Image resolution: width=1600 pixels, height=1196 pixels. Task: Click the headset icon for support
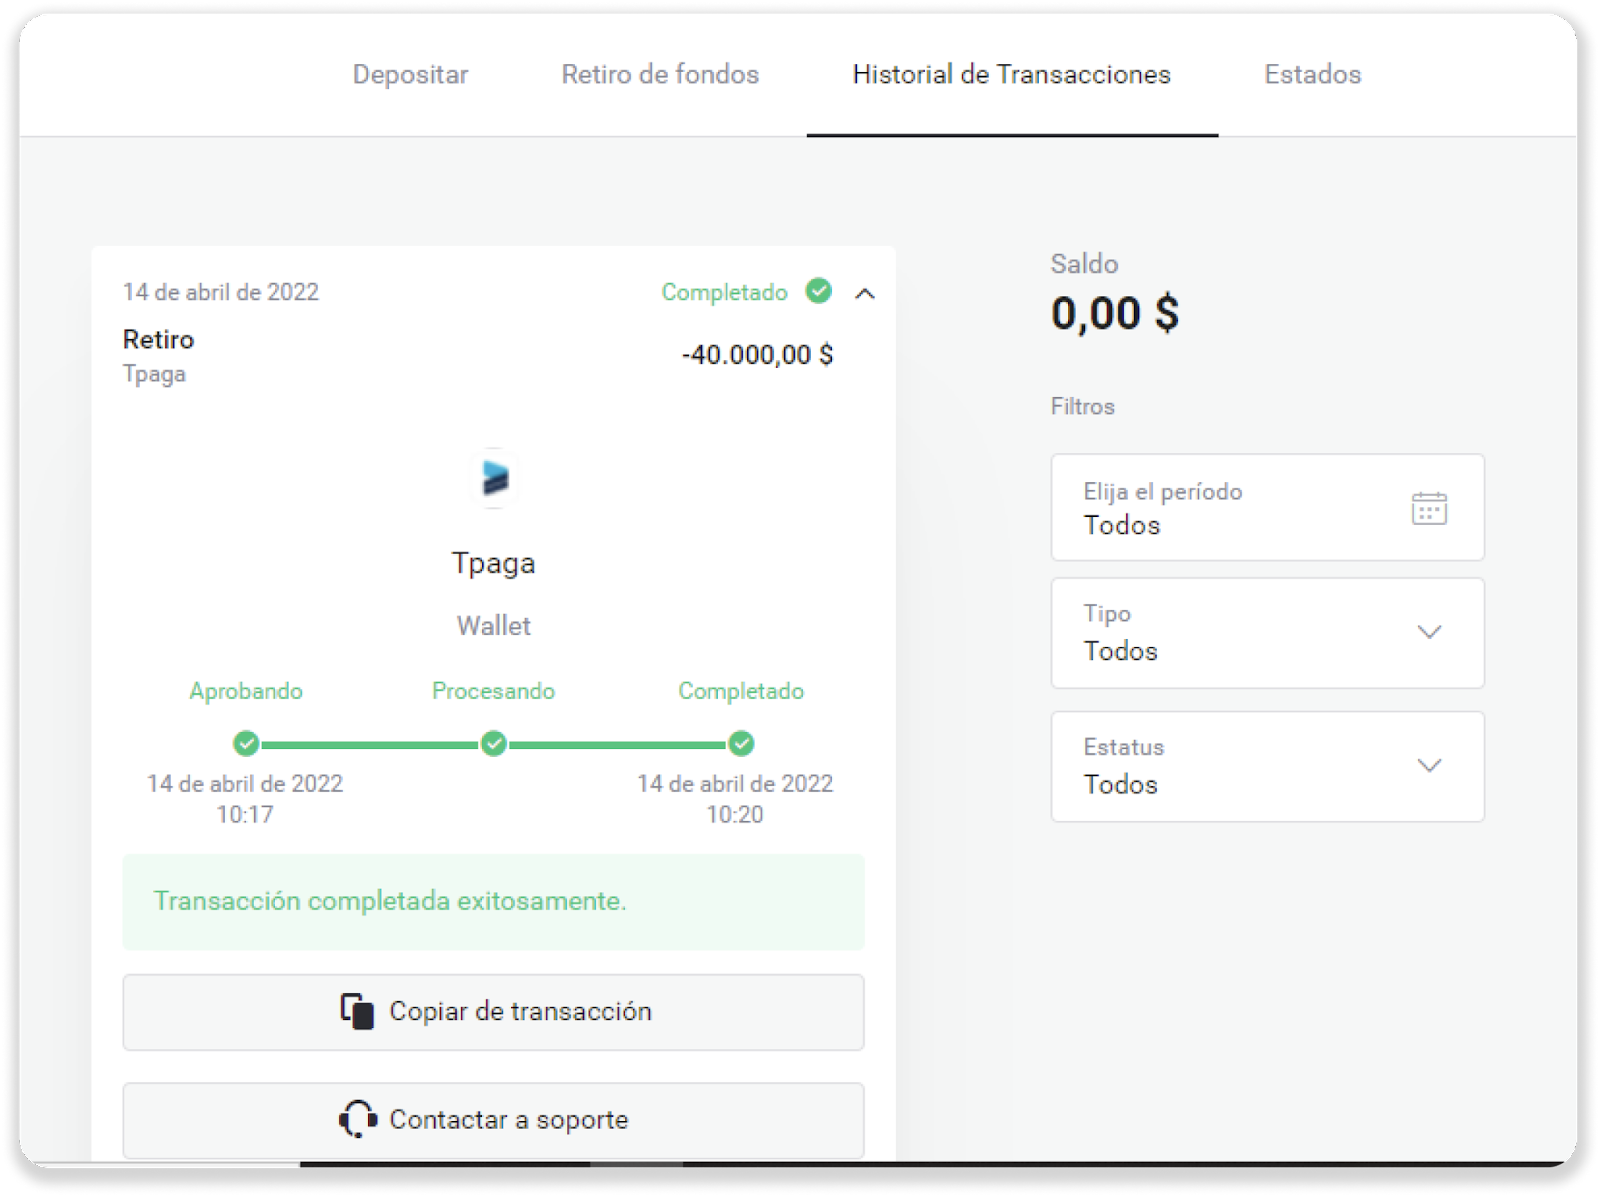pos(357,1119)
